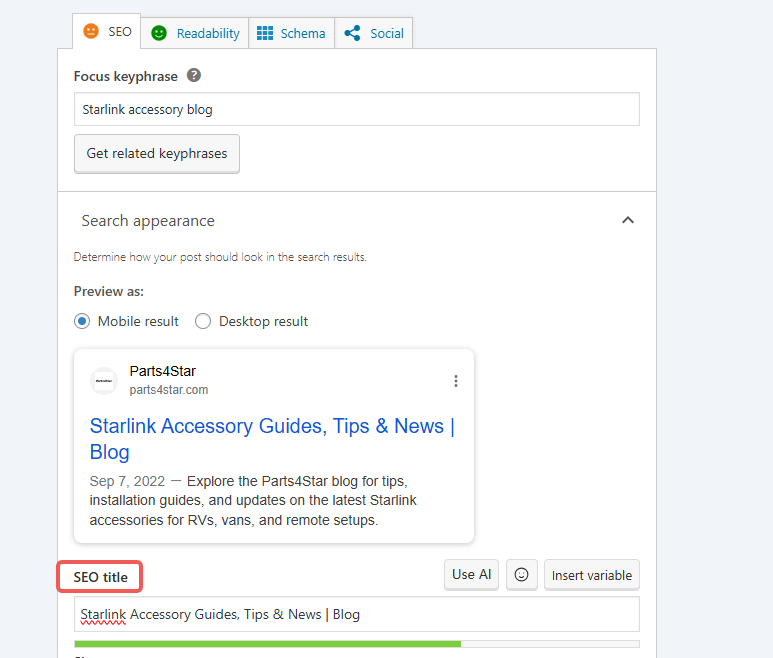Switch to the Readability tab
773x658 pixels.
tap(195, 34)
